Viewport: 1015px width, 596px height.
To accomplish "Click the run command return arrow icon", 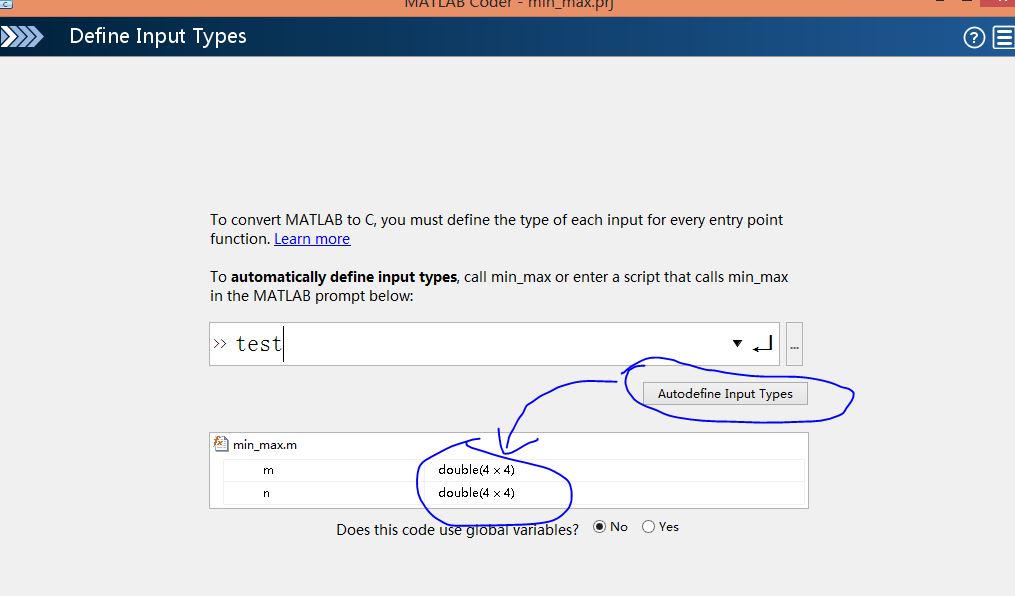I will (763, 344).
